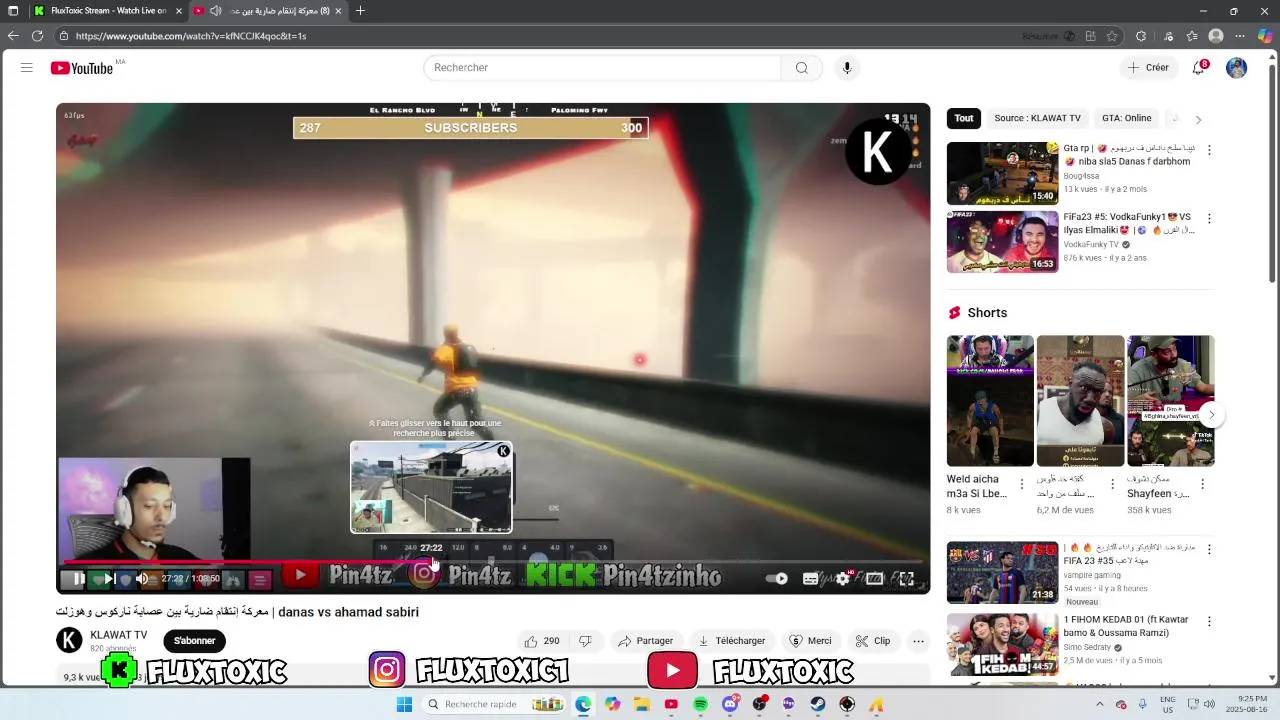
Task: Open options for the FIFA 23 #35 video
Action: [1209, 549]
